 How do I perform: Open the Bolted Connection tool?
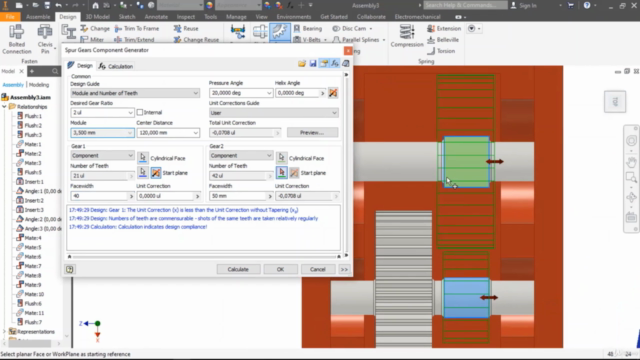click(x=17, y=39)
